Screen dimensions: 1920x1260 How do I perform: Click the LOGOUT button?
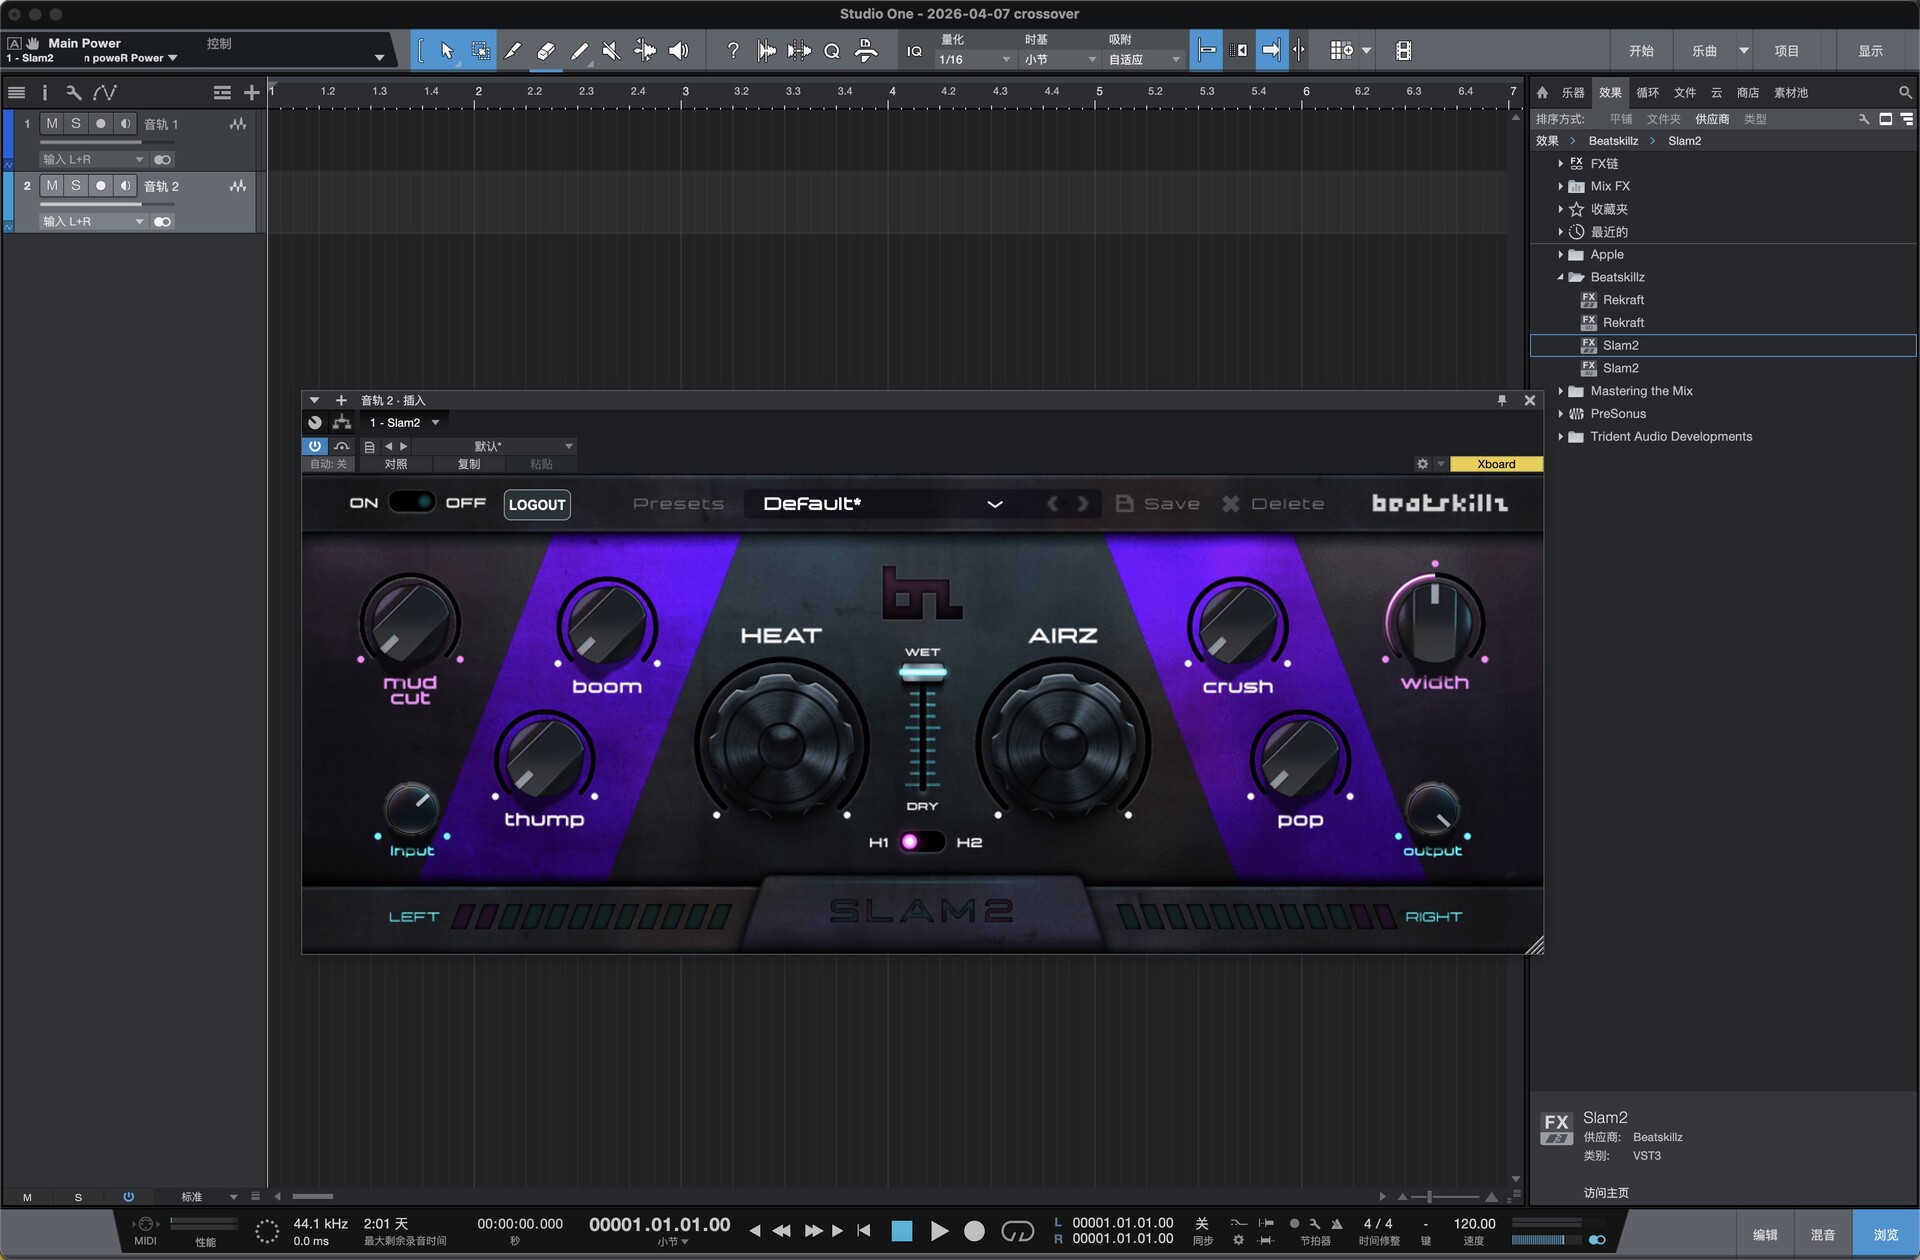point(537,504)
